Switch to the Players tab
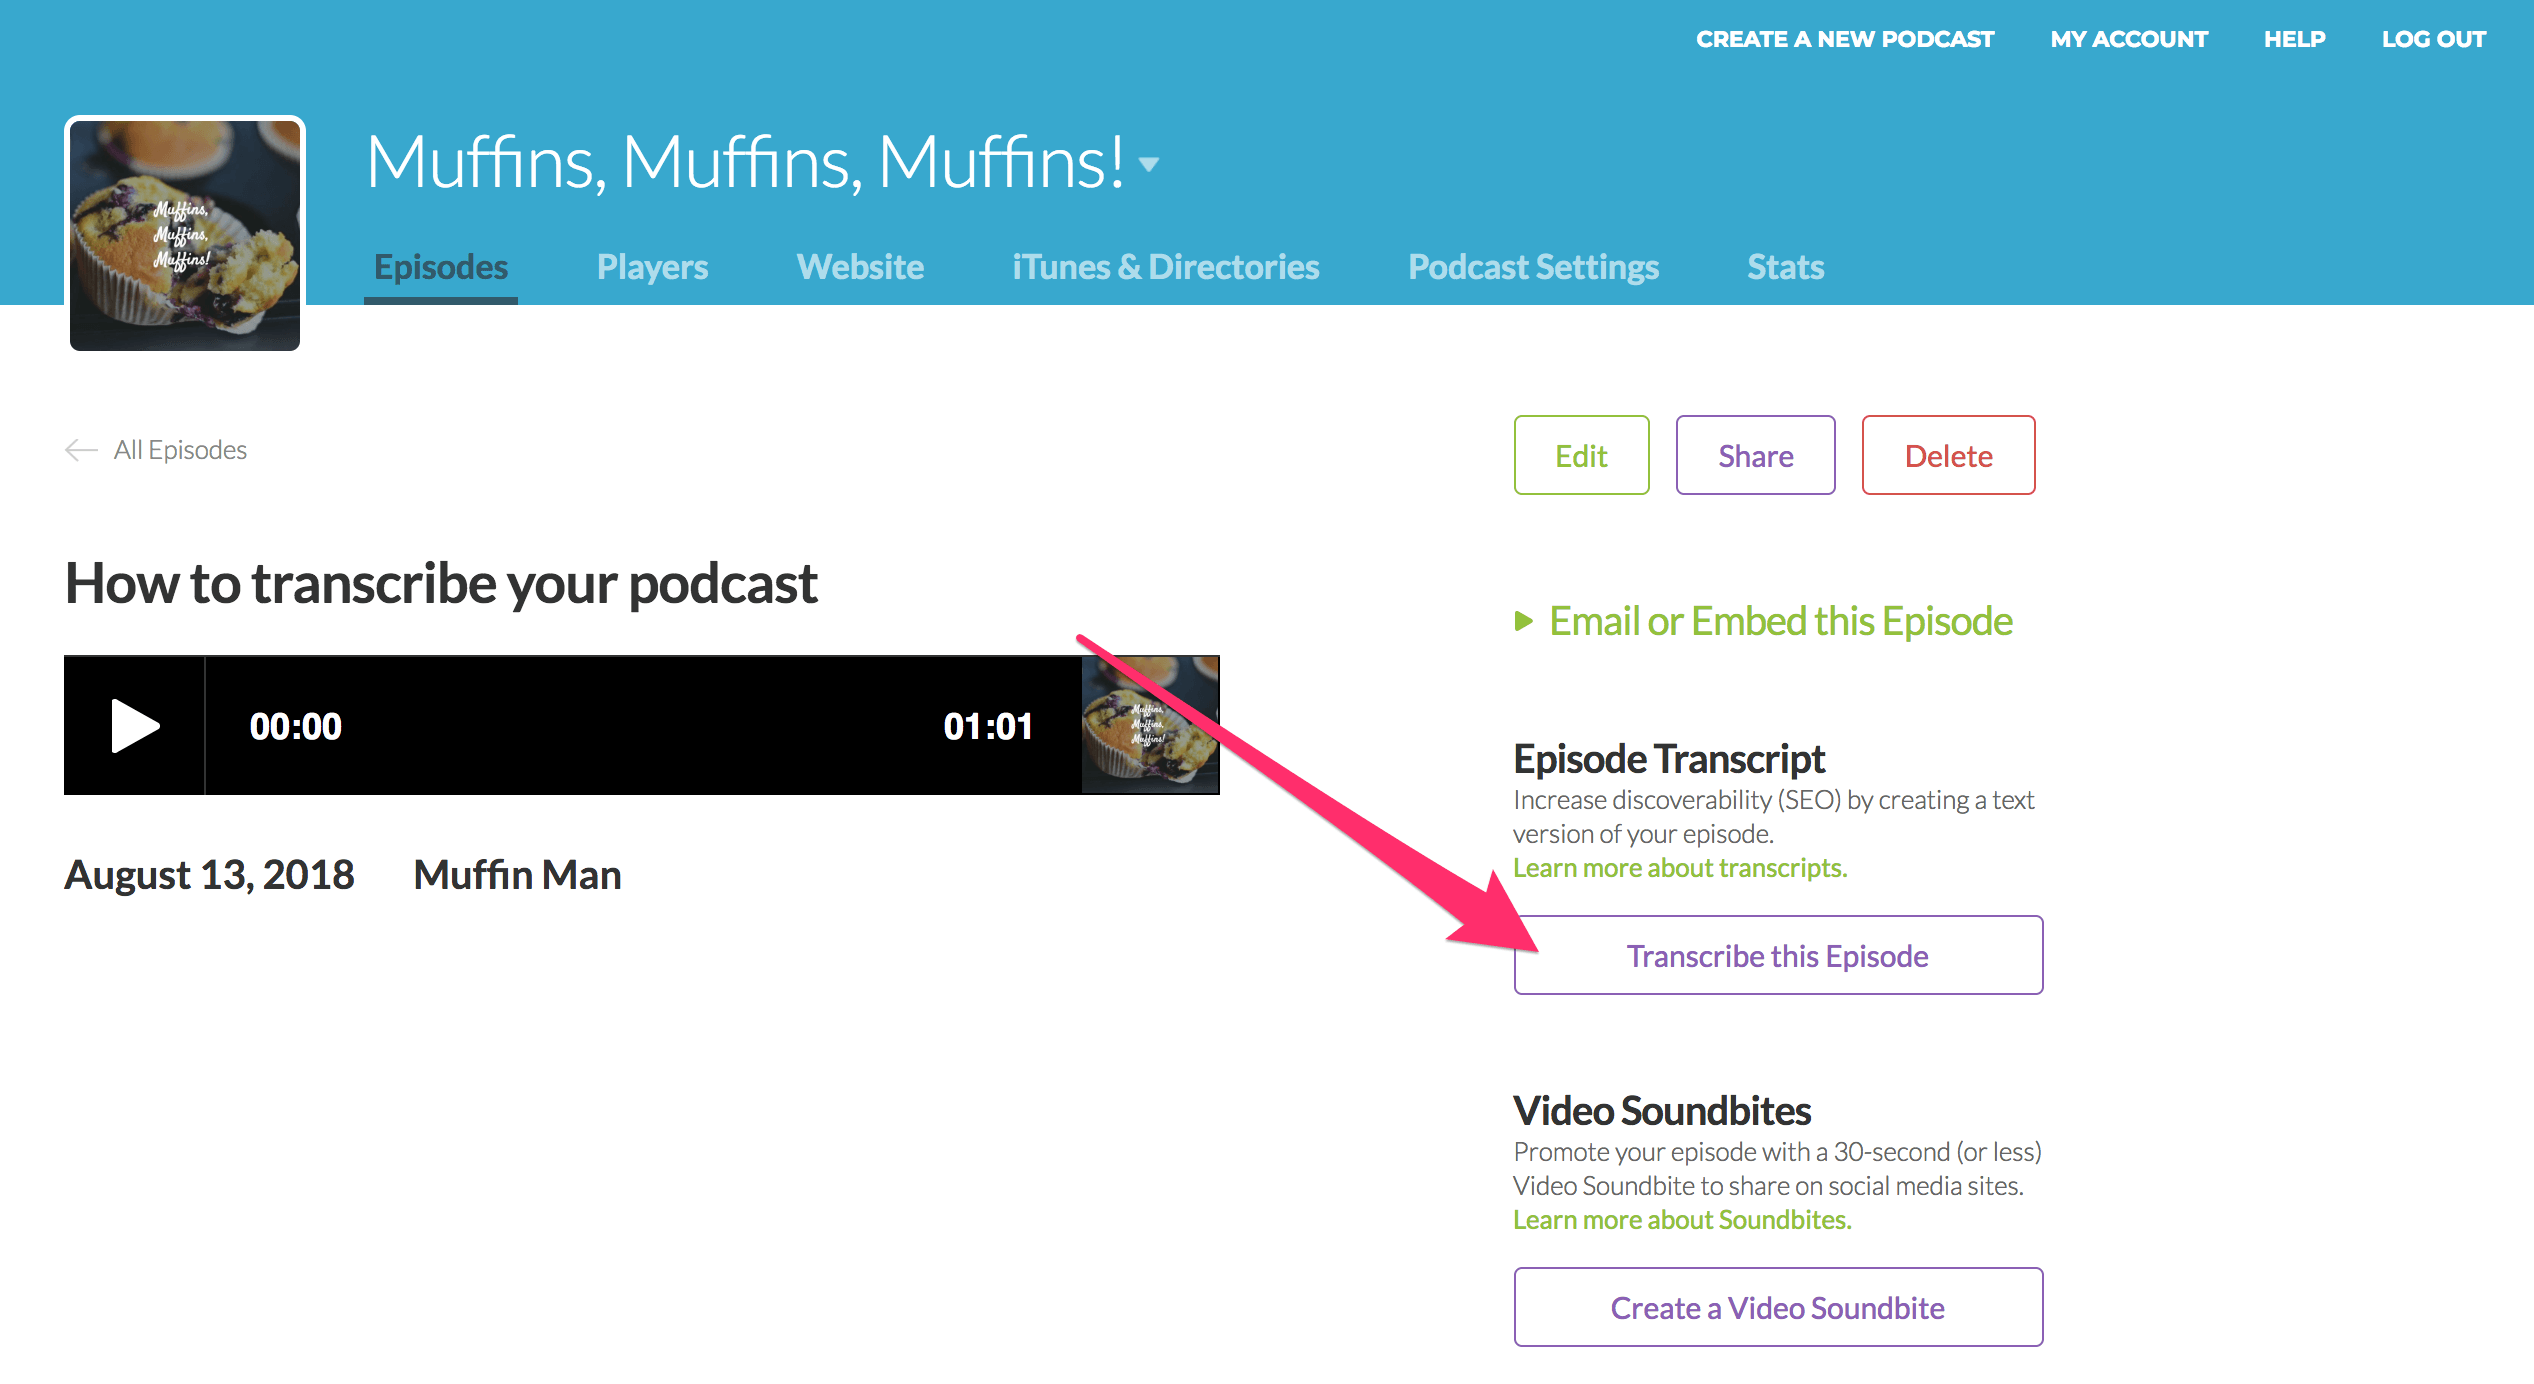2534x1384 pixels. [652, 267]
